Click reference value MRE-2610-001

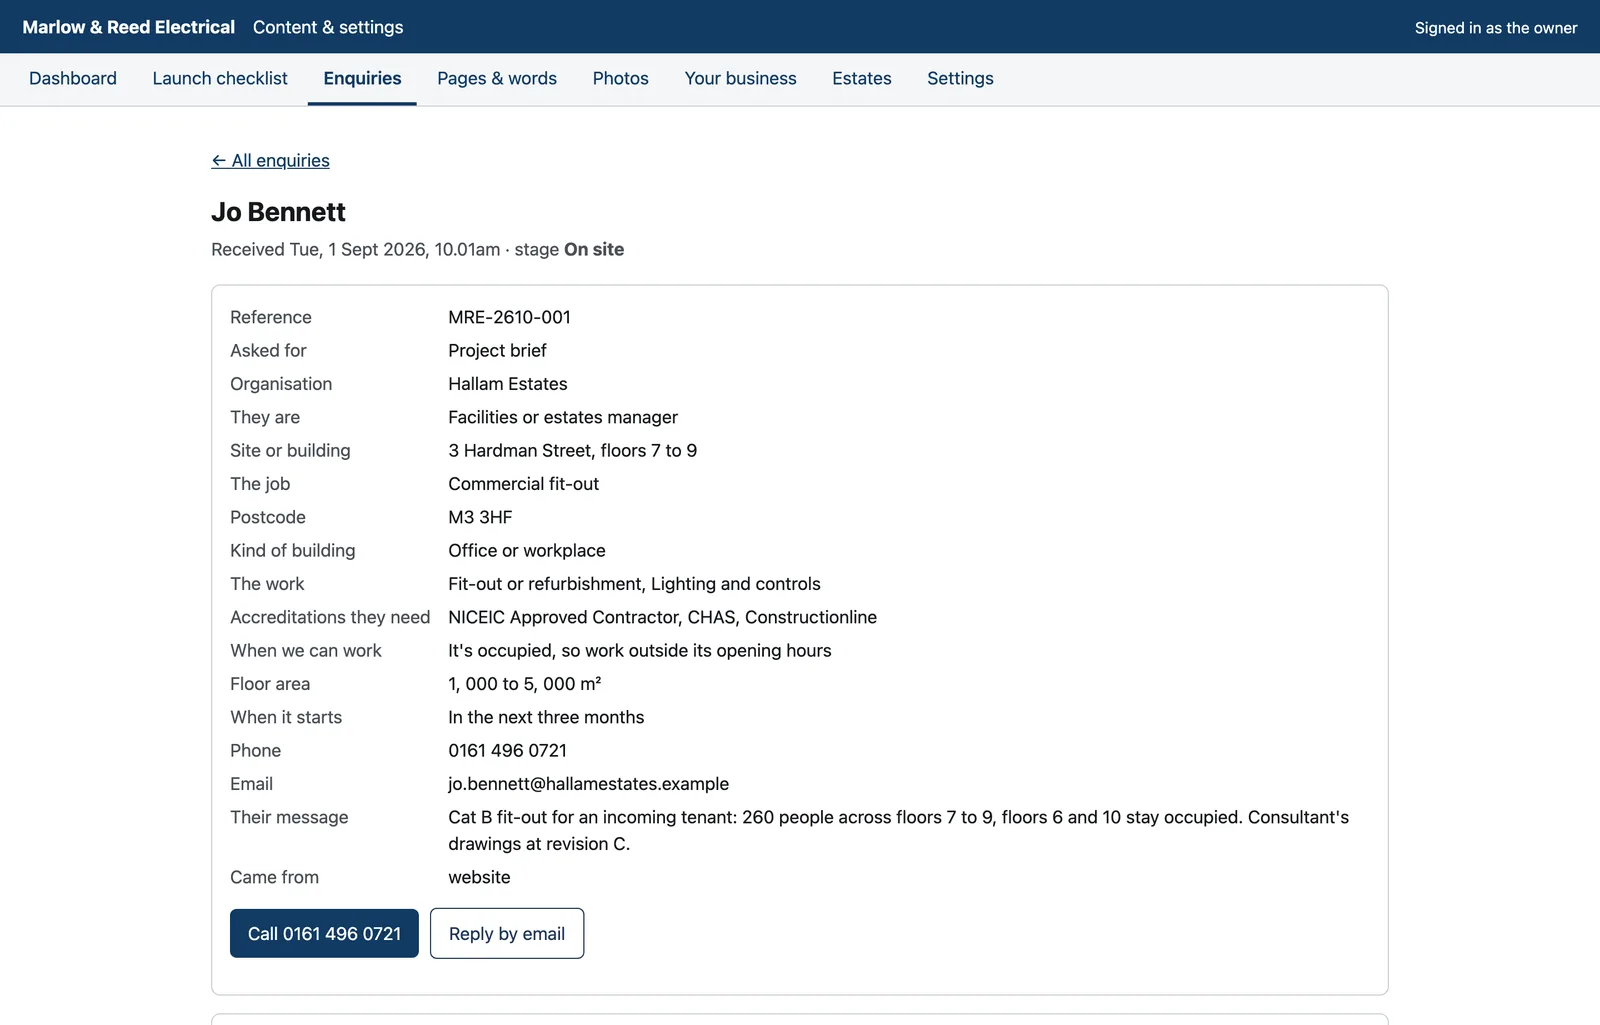509,317
